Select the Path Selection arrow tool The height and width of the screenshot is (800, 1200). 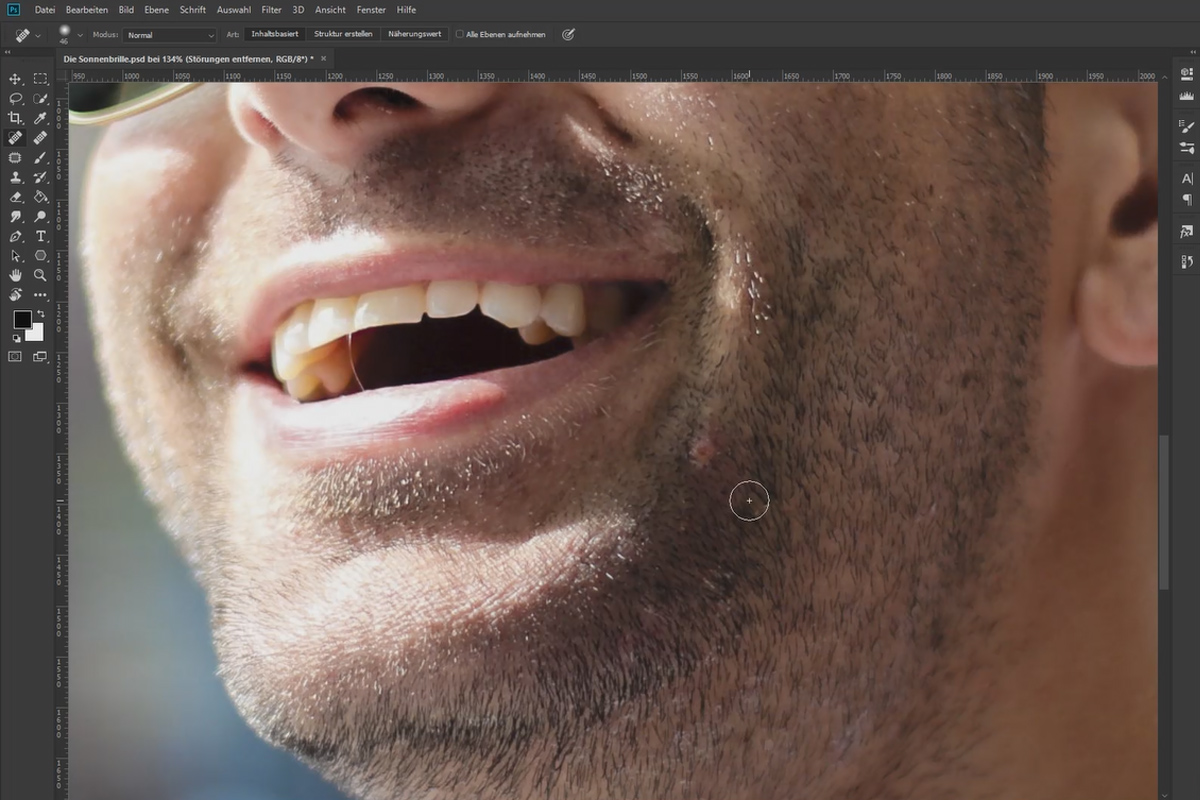tap(15, 255)
